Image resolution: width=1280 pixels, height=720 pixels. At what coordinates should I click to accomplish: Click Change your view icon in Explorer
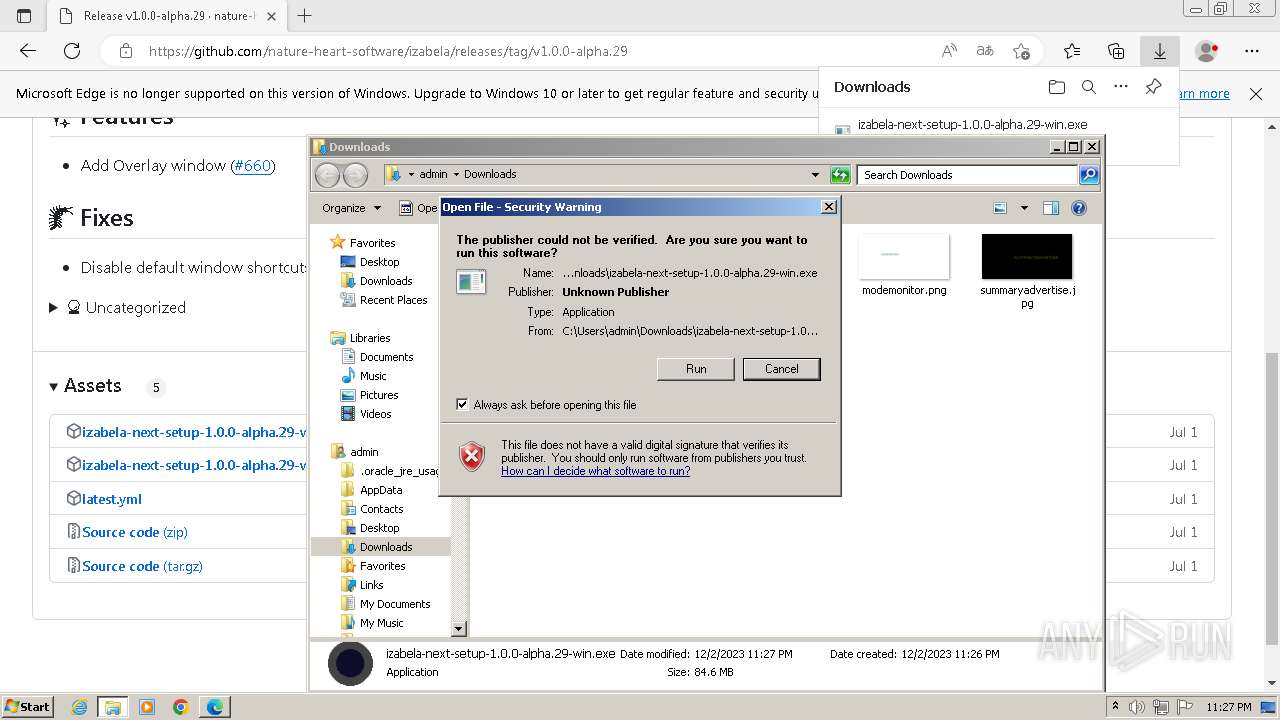click(x=1000, y=208)
